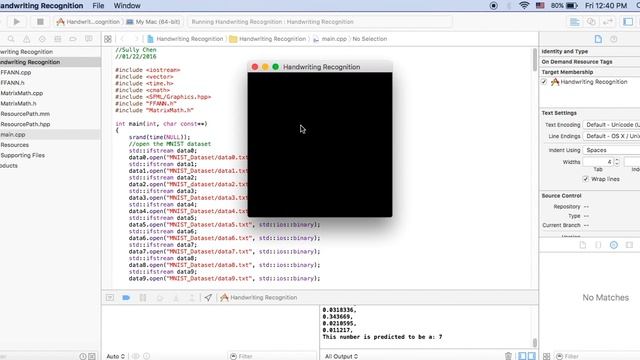Viewport: 640px width, 360px height.
Task: Click the Handwriting Recognition folder breadcrumb
Action: click(x=267, y=39)
